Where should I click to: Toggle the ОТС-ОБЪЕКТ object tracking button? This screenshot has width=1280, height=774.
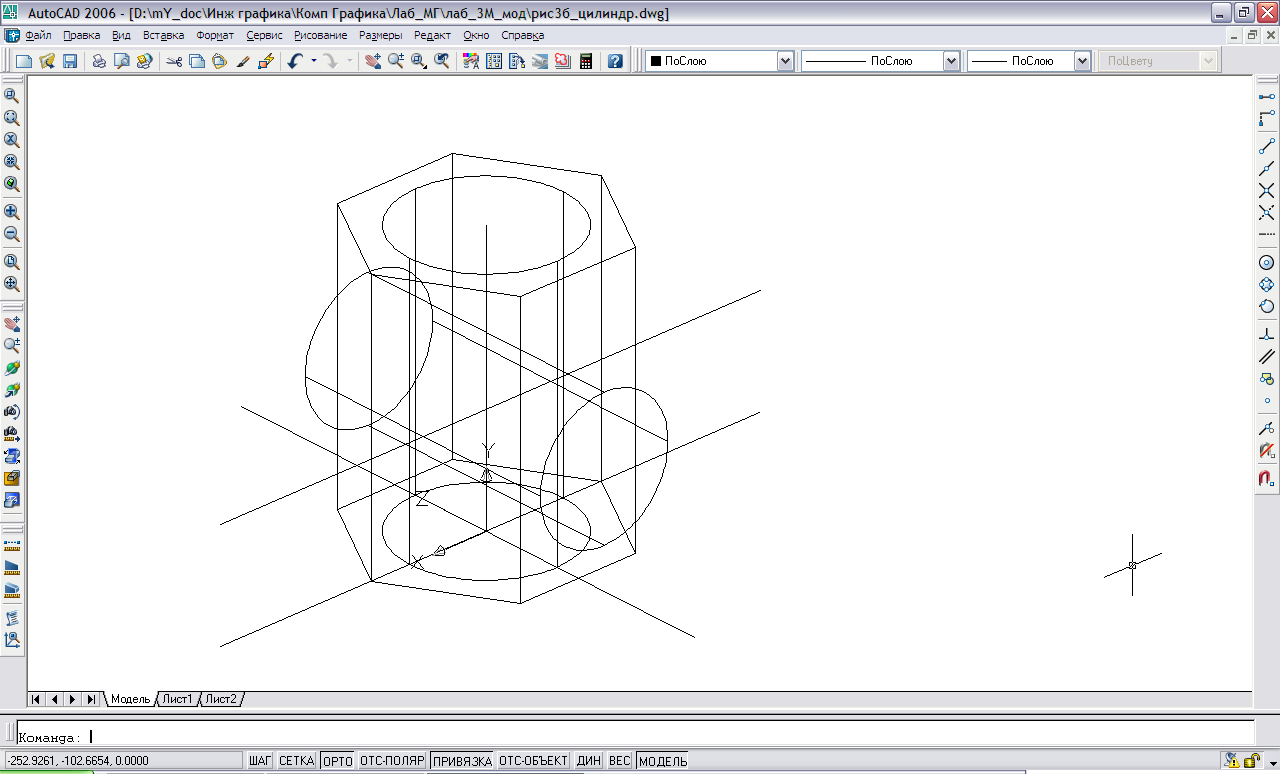(x=534, y=761)
